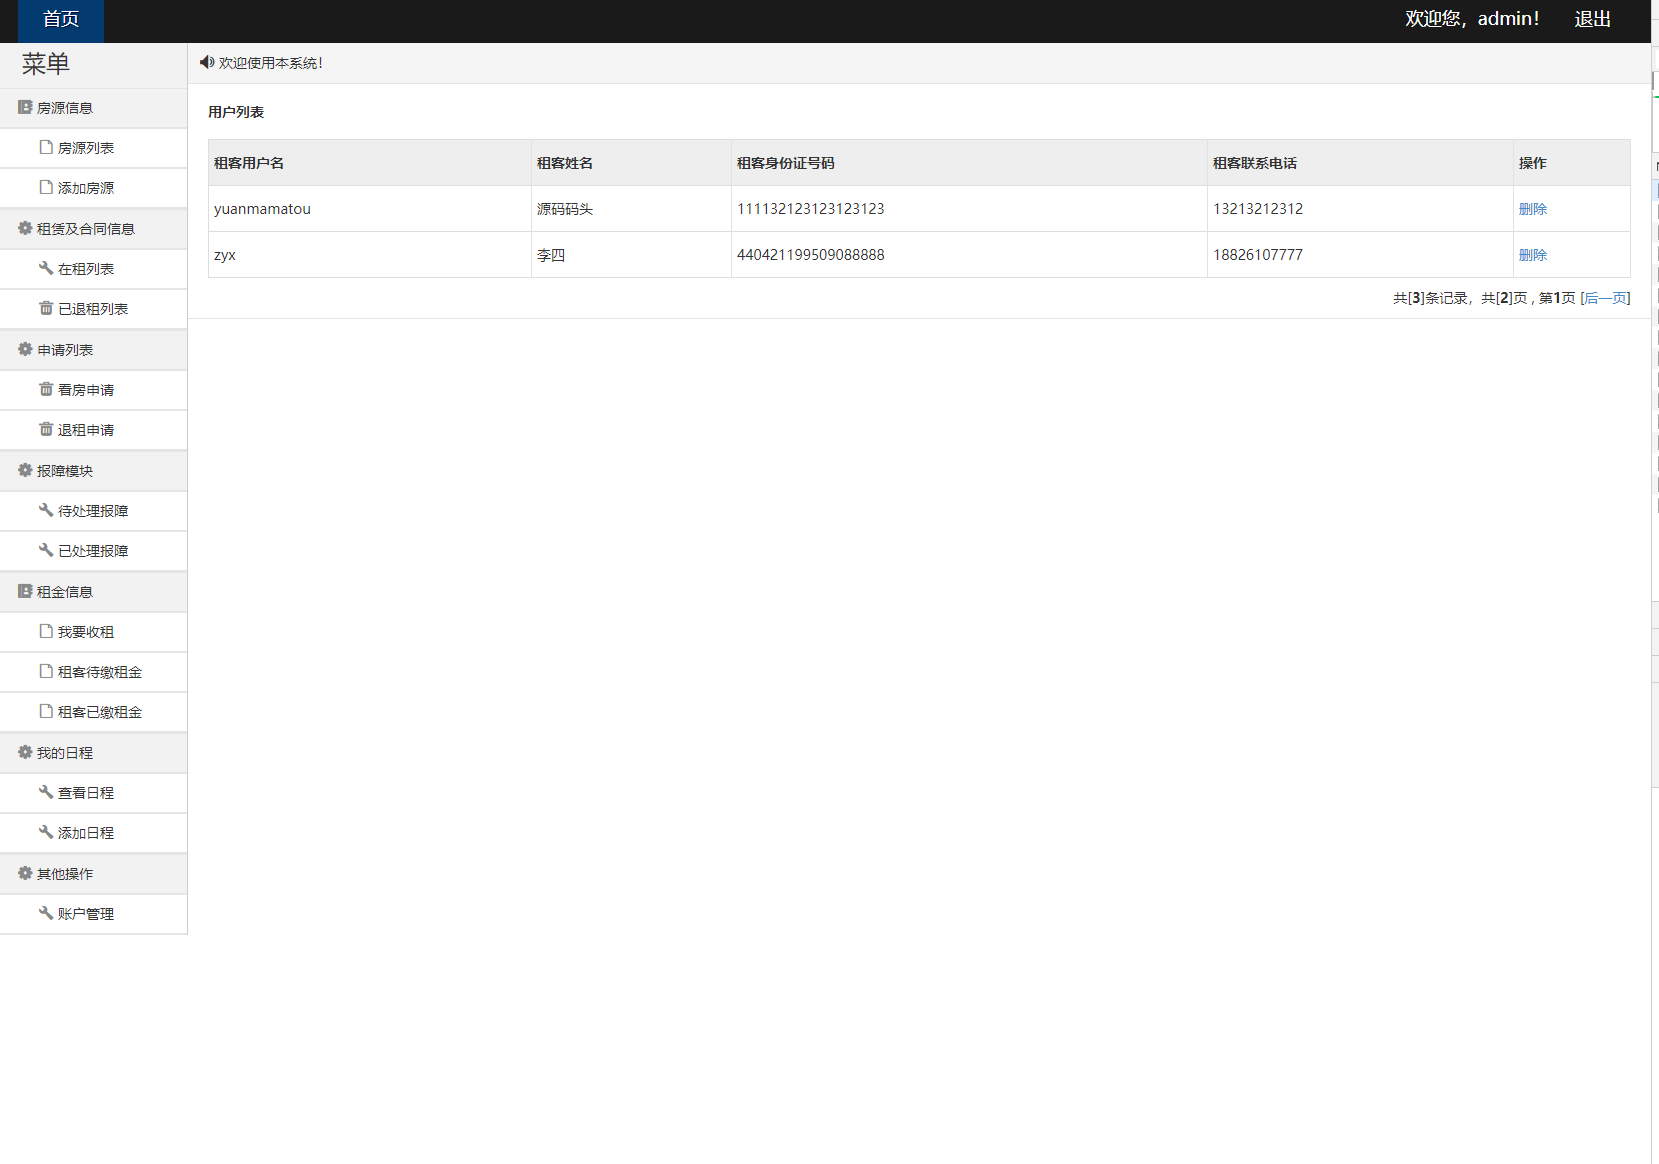This screenshot has width=1659, height=1164.
Task: Click the tenant name 李四
Action: (x=551, y=255)
